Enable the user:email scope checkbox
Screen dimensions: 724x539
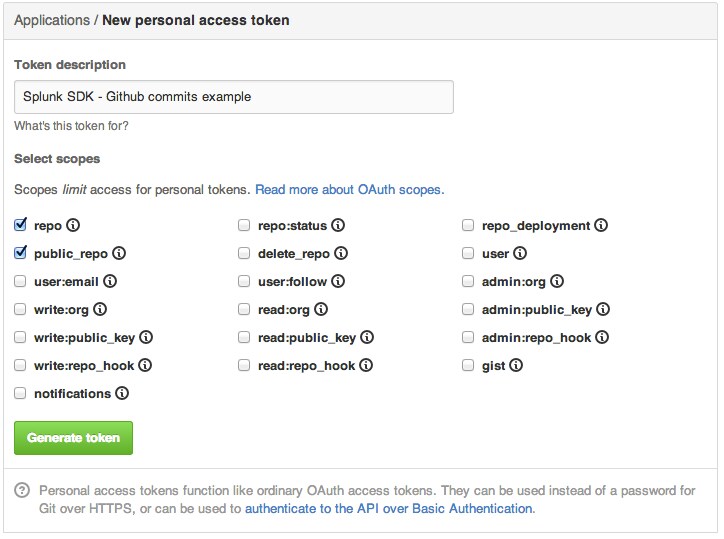20,281
